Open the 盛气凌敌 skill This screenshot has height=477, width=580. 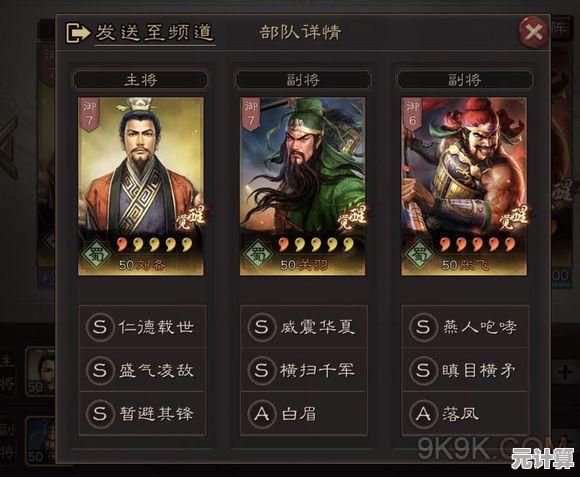coord(142,369)
